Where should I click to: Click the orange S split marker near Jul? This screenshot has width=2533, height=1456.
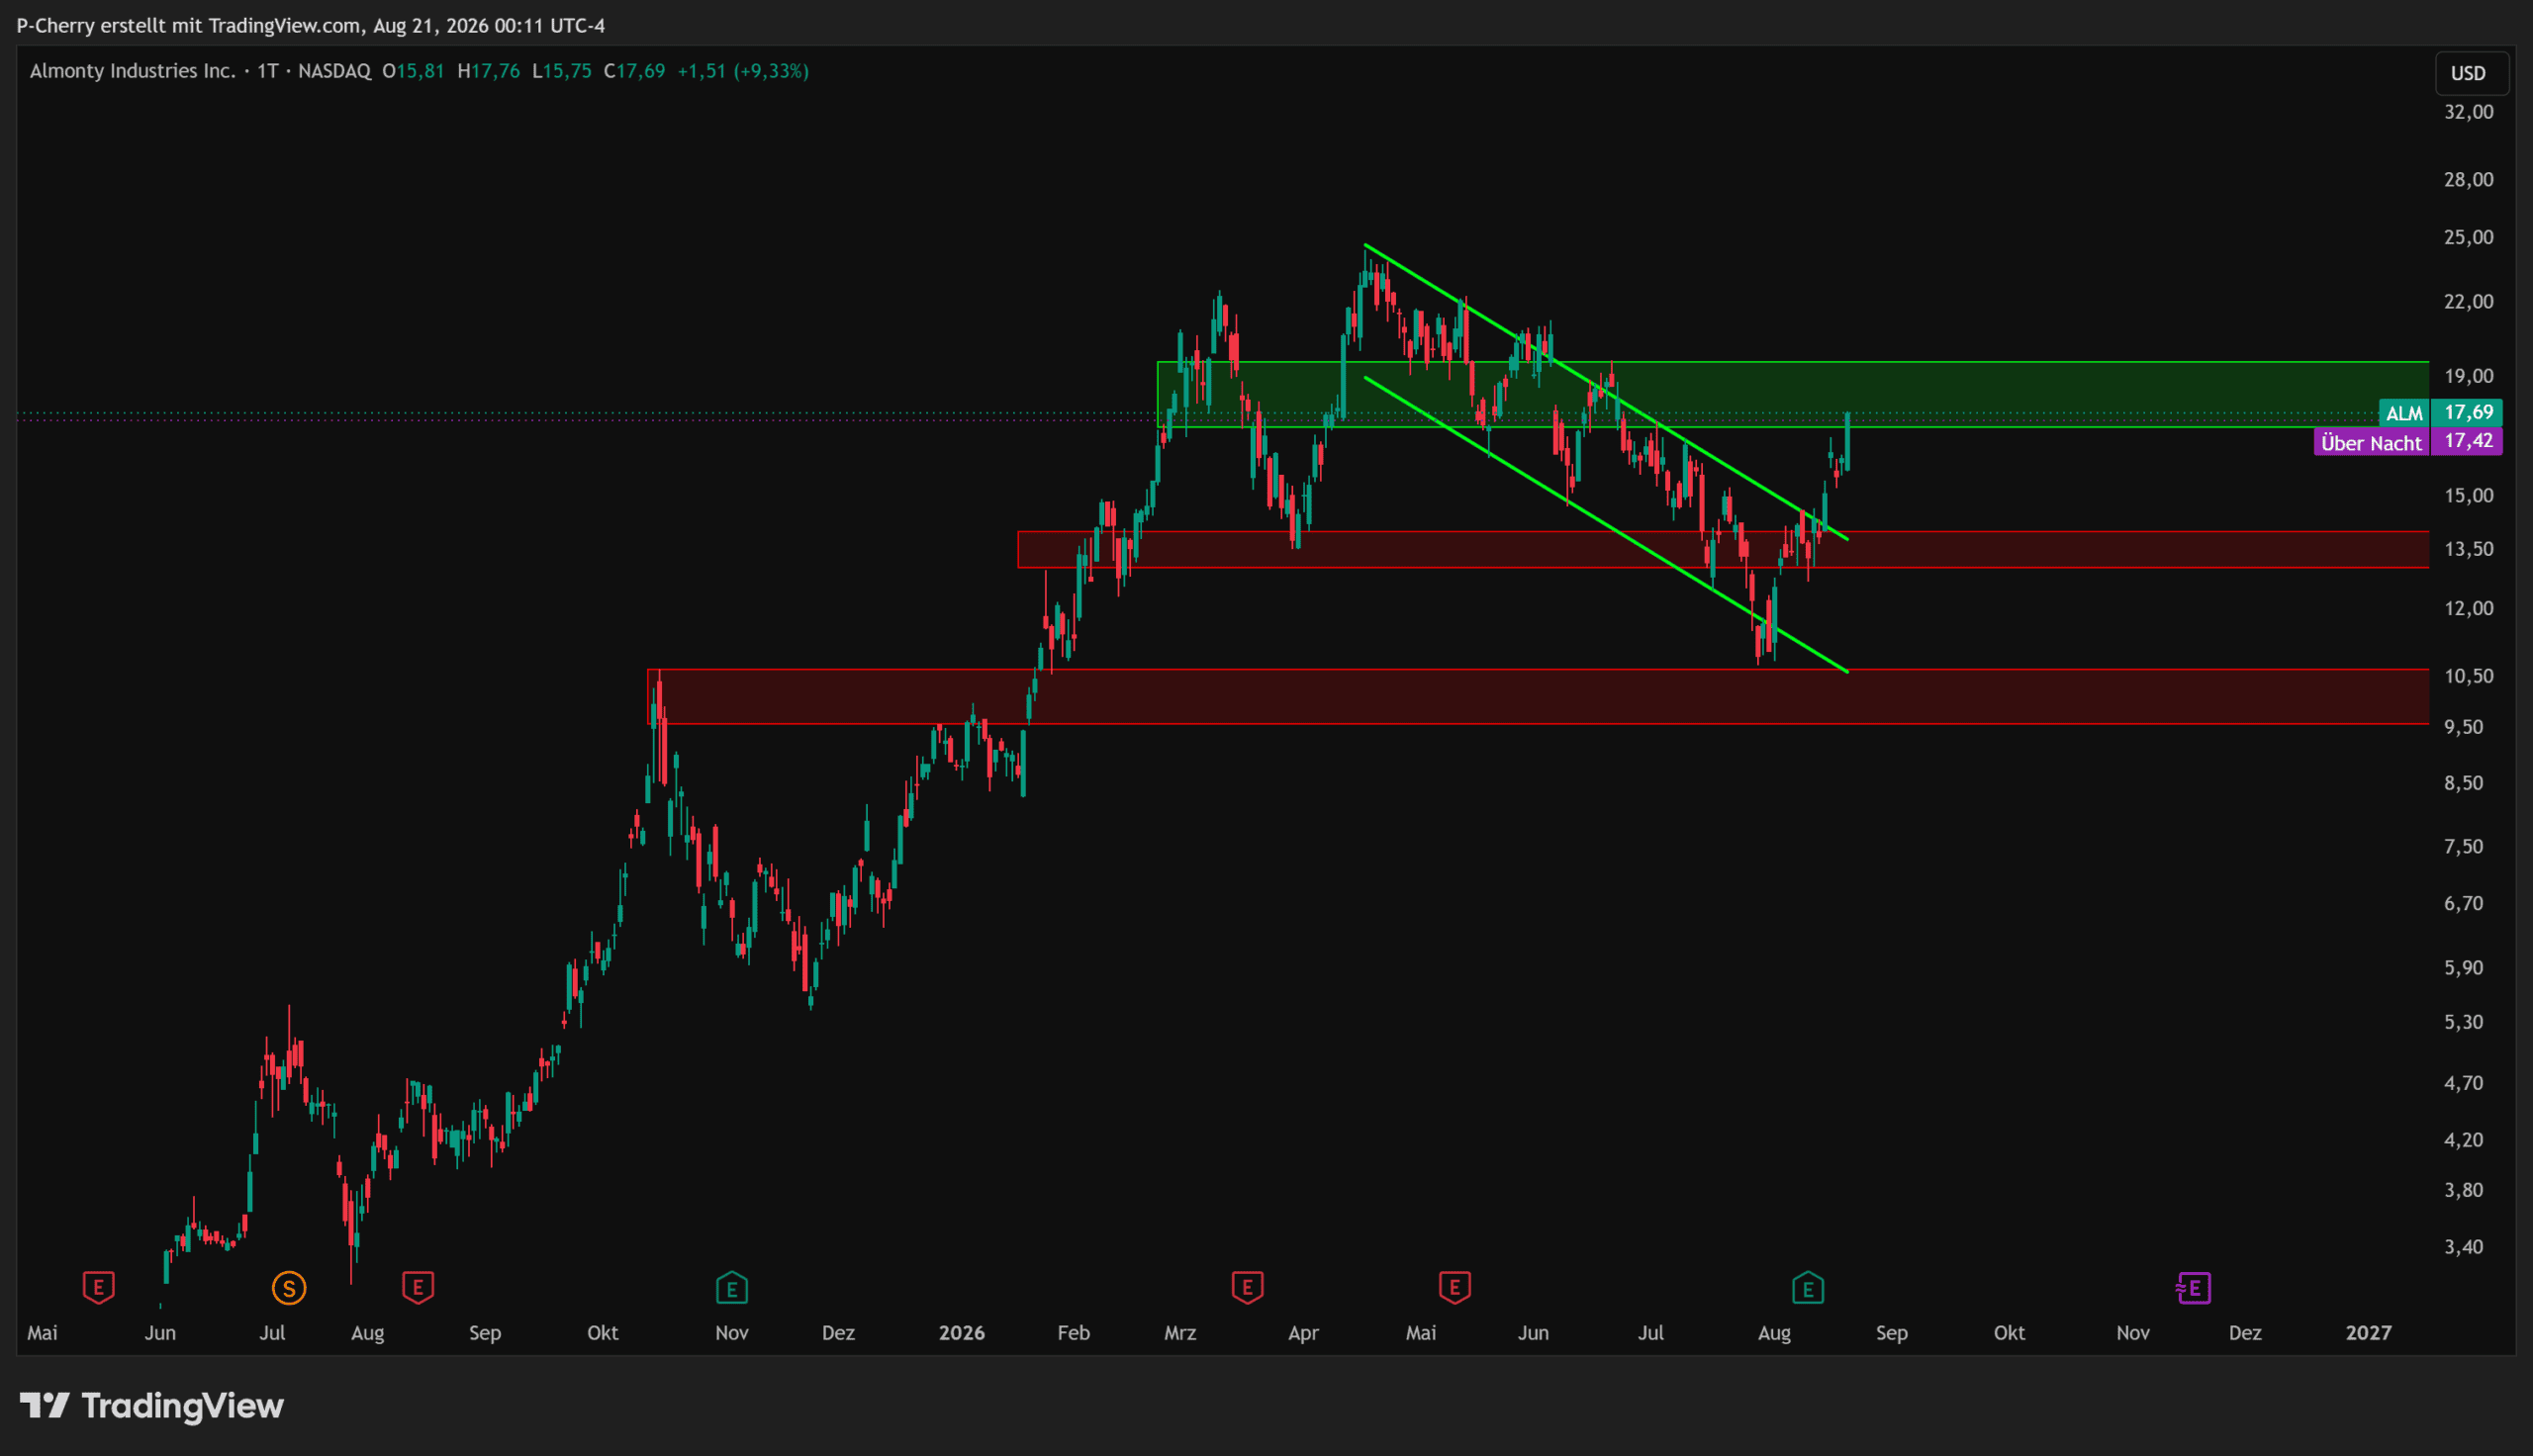coord(289,1288)
